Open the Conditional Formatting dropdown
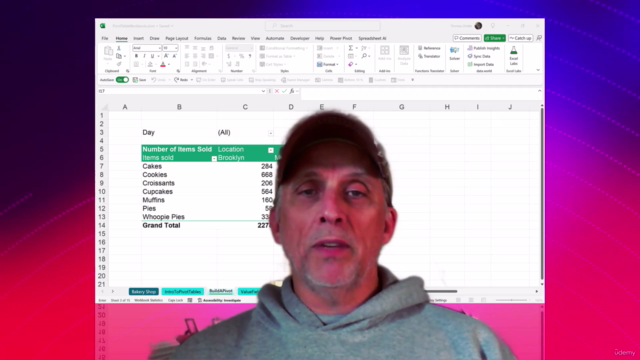The height and width of the screenshot is (360, 640). click(x=284, y=48)
